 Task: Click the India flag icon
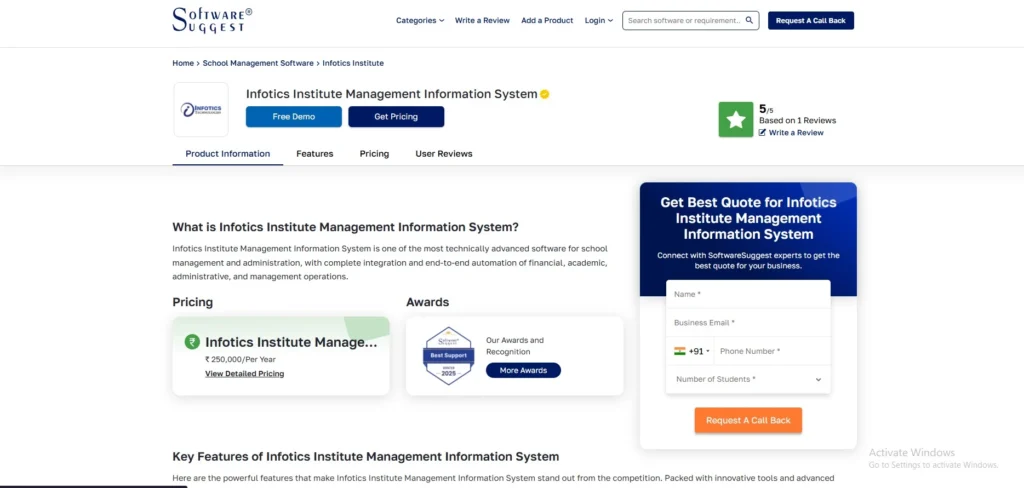click(x=680, y=351)
